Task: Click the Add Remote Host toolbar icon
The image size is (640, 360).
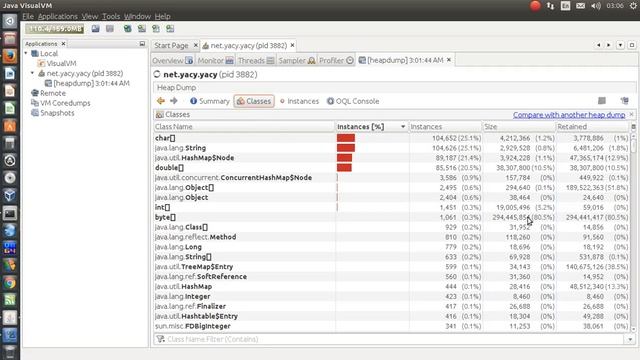Action: 128,29
